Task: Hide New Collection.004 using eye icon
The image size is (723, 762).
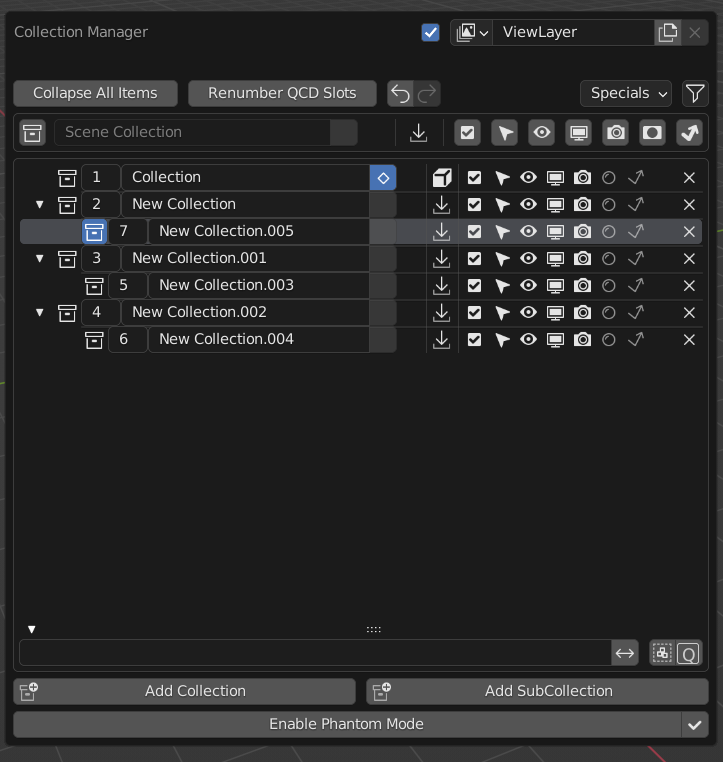Action: 528,339
